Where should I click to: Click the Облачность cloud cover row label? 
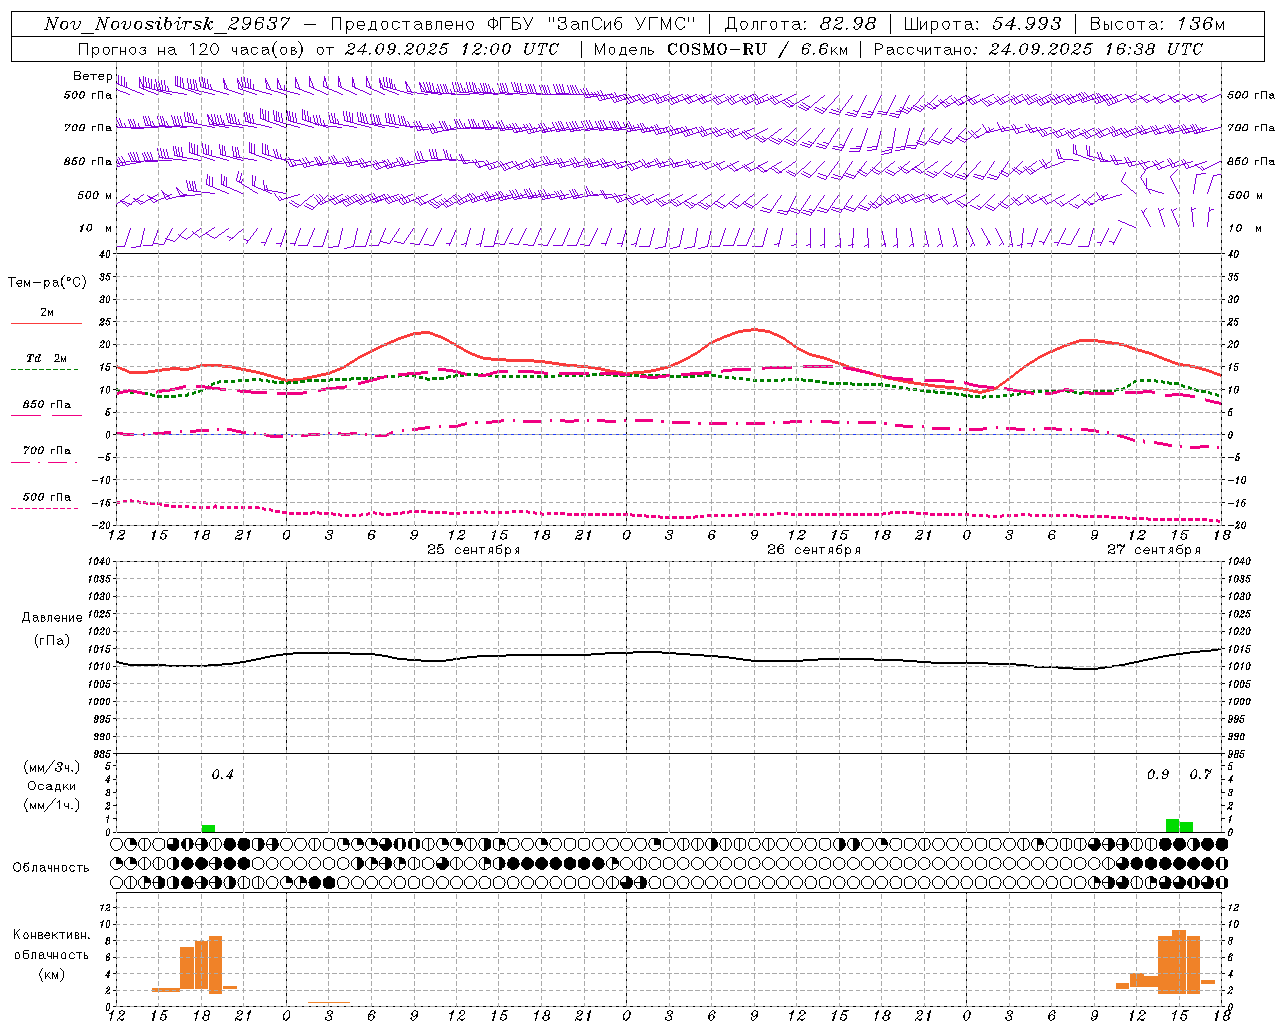click(x=51, y=867)
